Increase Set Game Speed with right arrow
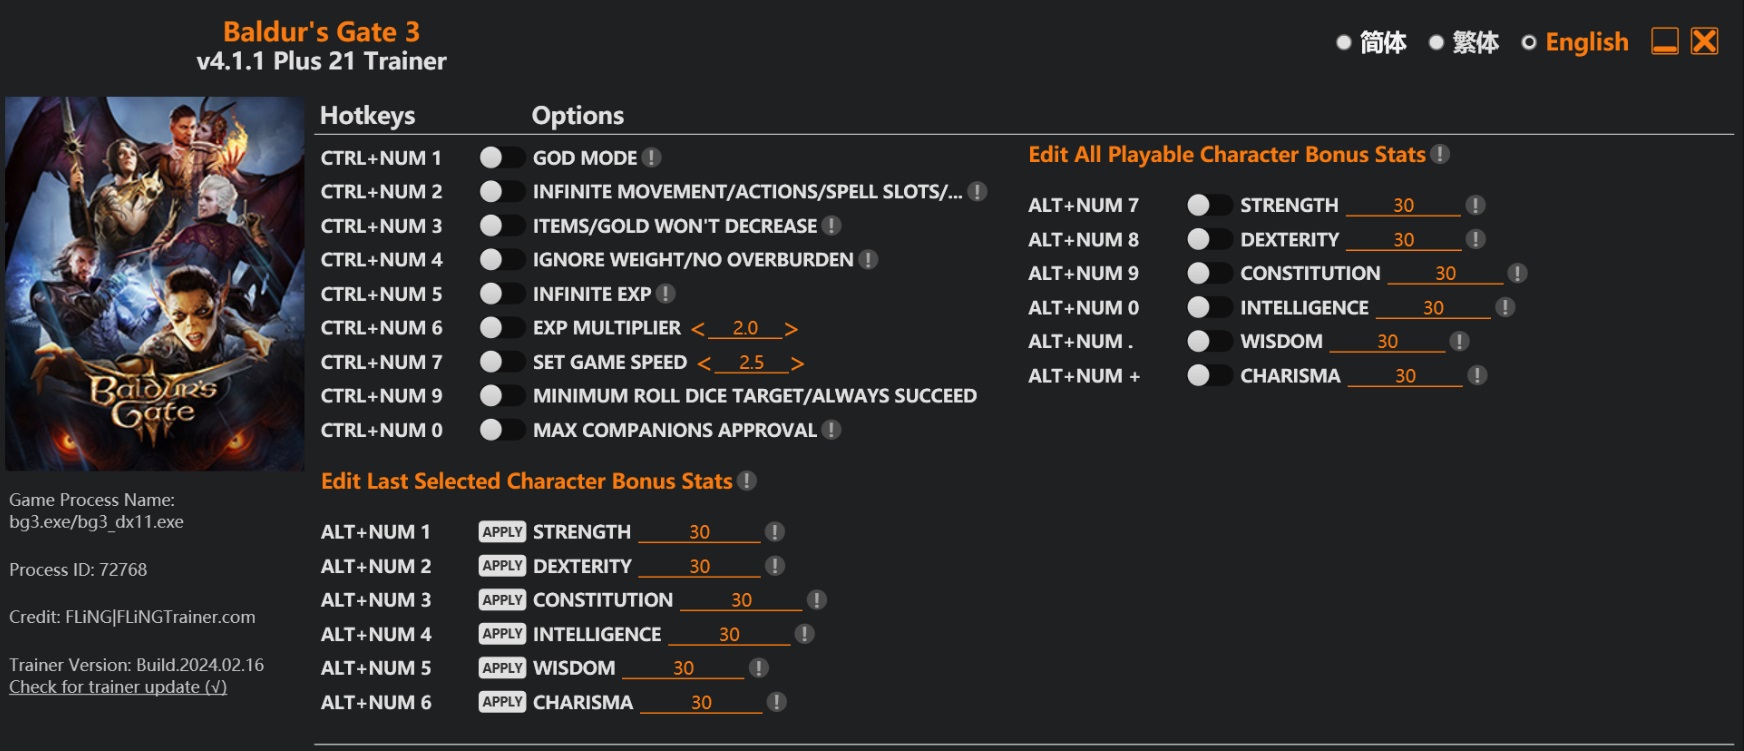The image size is (1744, 751). [797, 363]
